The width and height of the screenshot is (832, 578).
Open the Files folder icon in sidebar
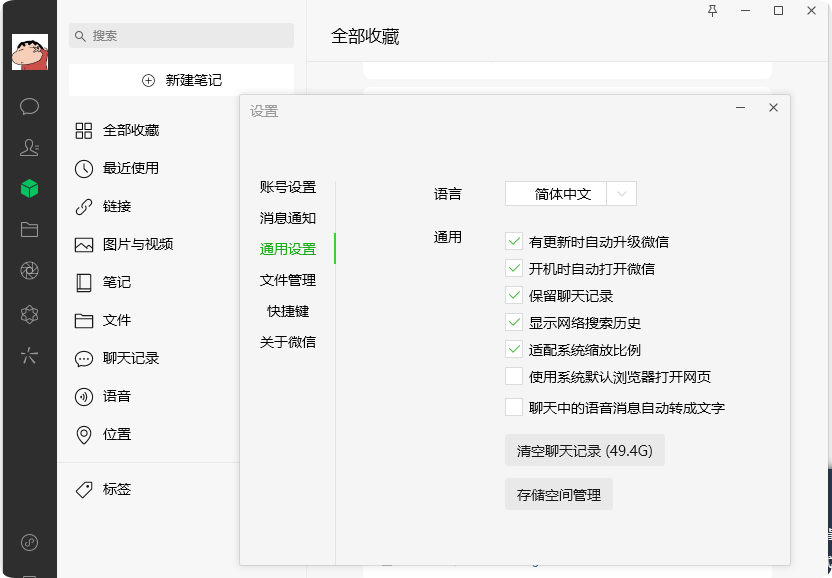pyautogui.click(x=29, y=229)
